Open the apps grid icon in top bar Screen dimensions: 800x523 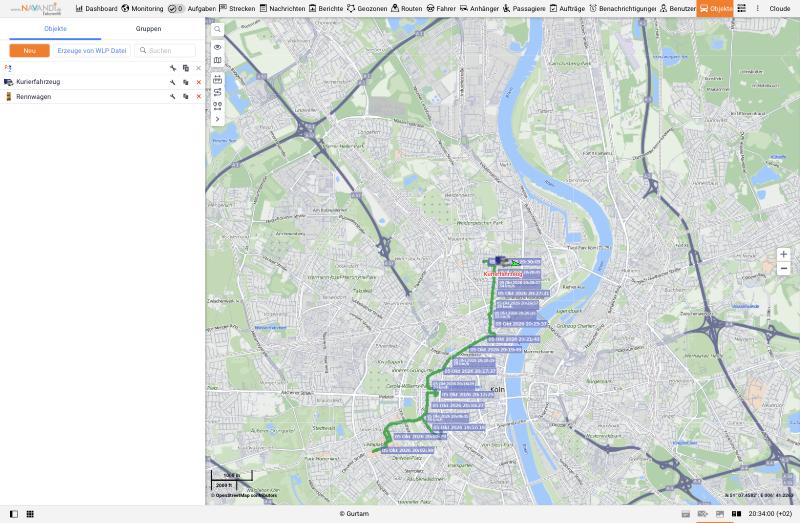(x=741, y=9)
